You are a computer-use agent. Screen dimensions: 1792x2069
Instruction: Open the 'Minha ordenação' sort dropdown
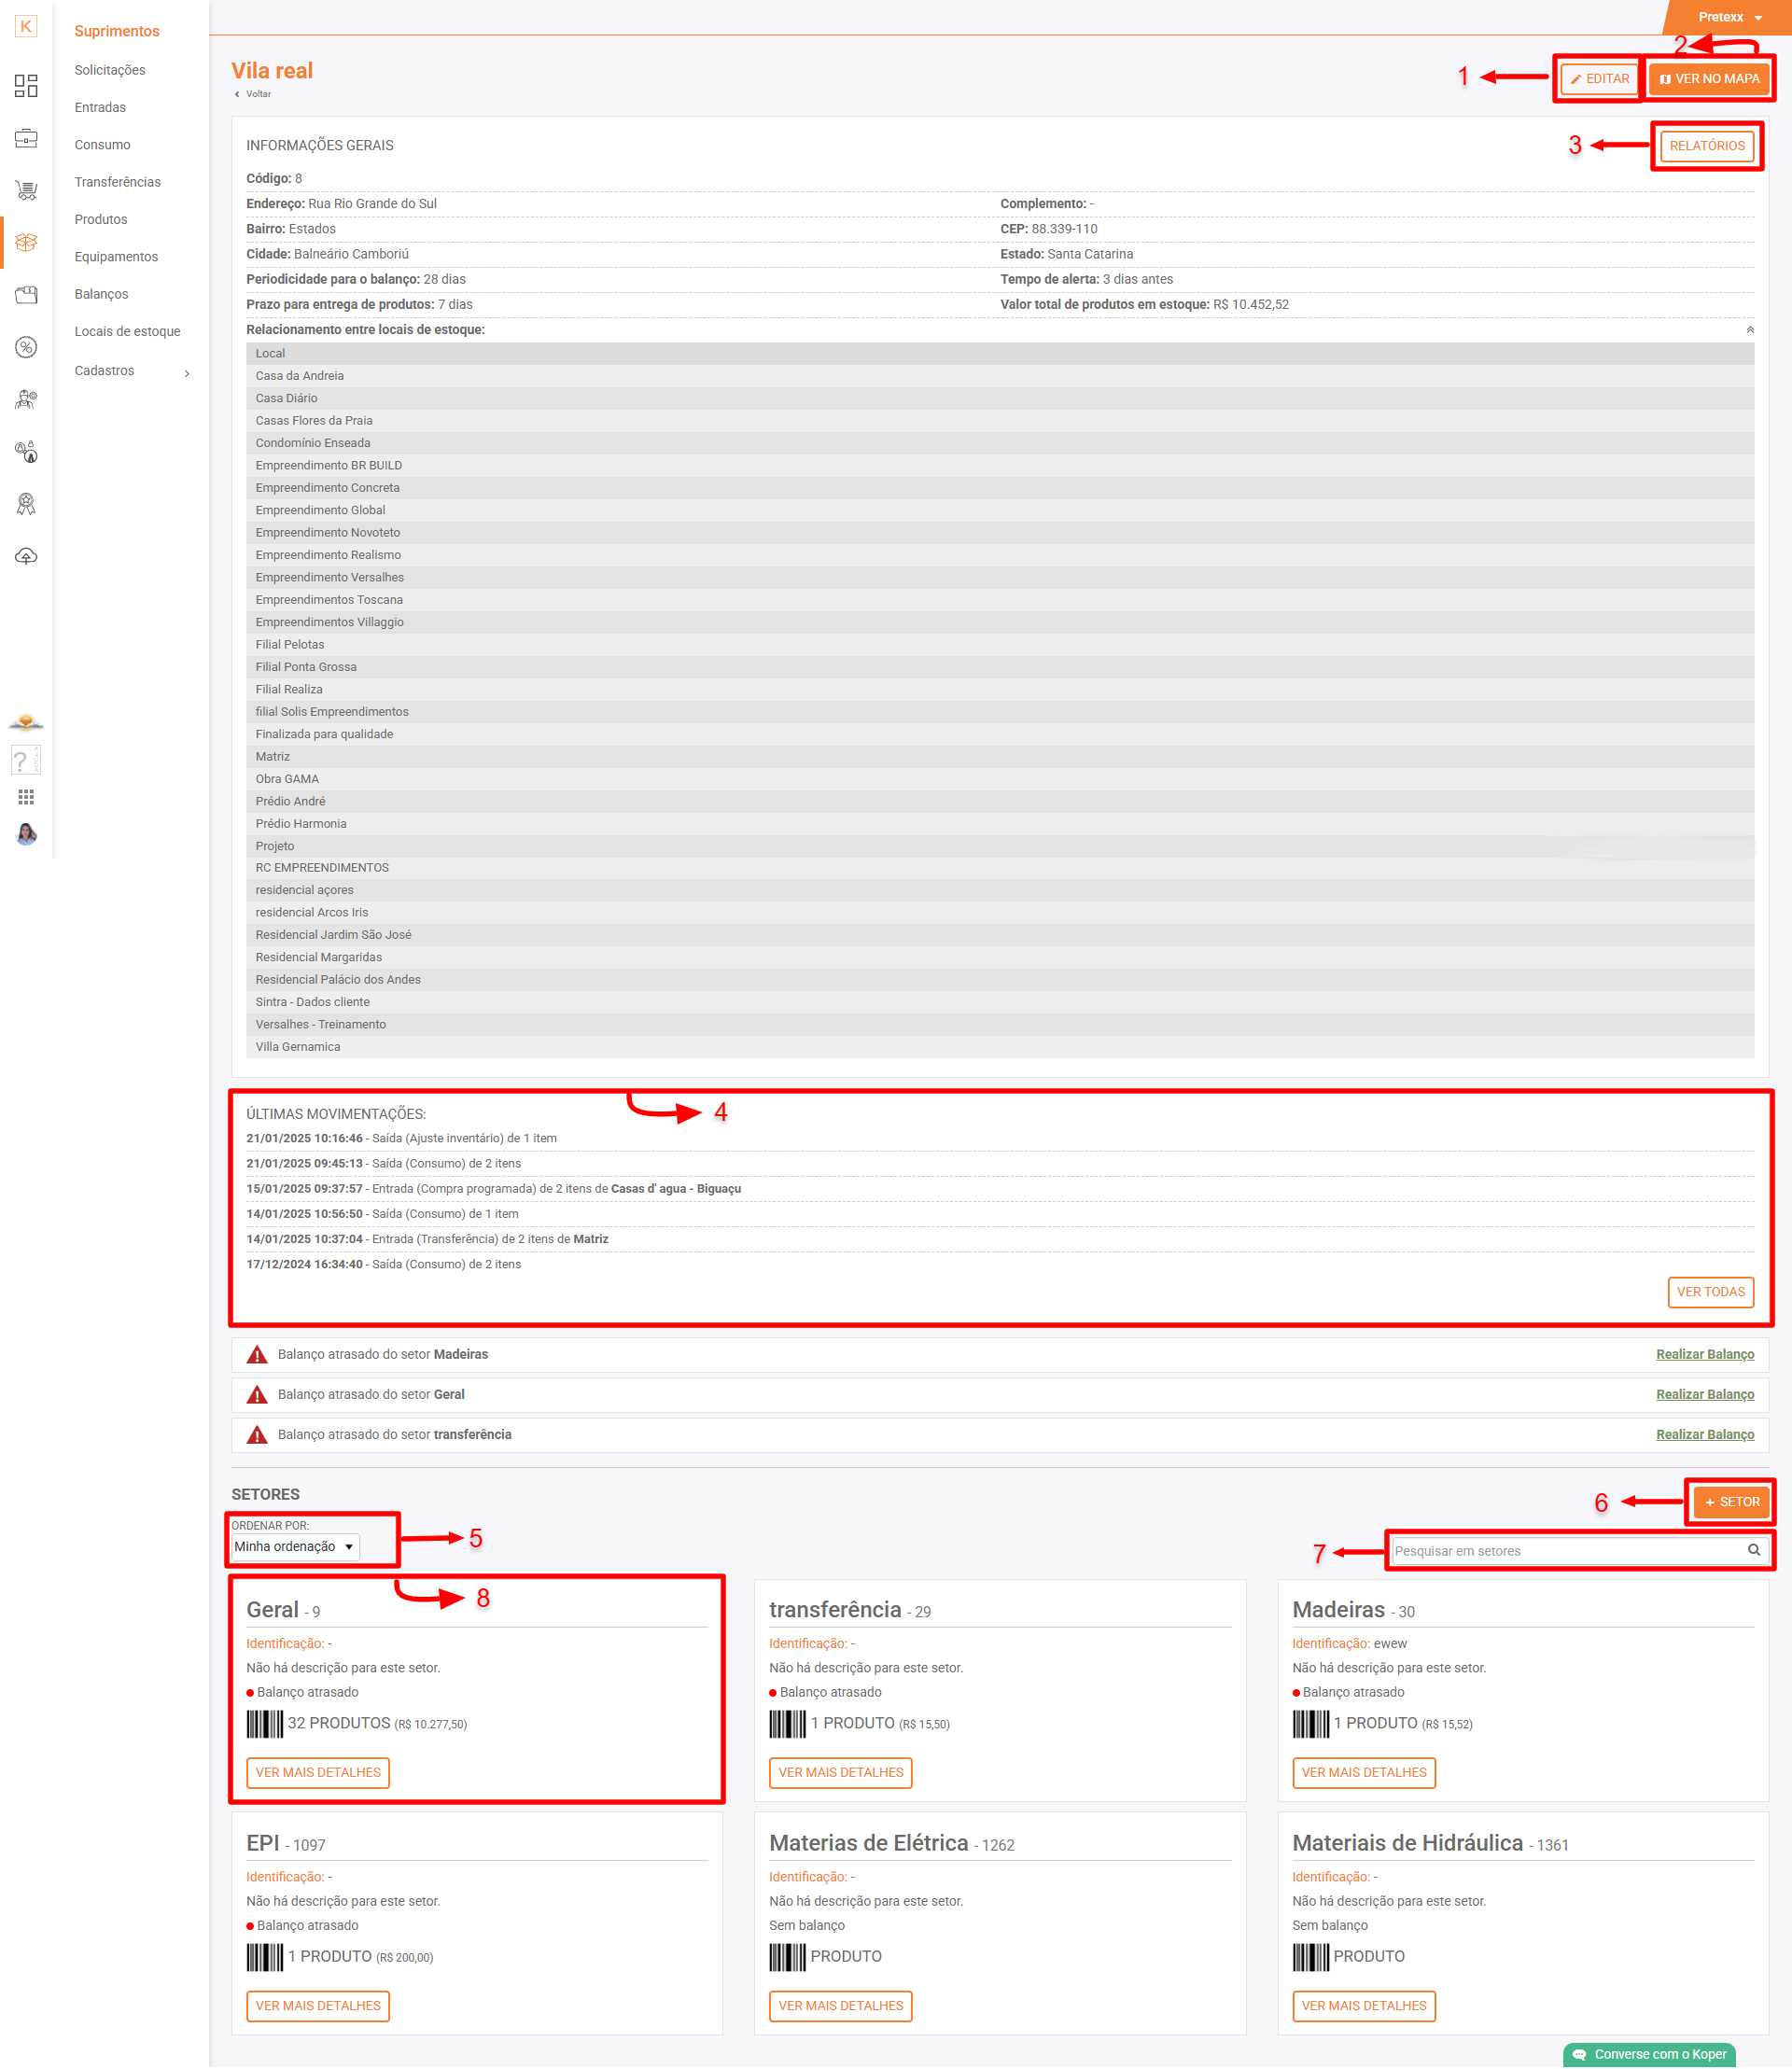coord(295,1546)
